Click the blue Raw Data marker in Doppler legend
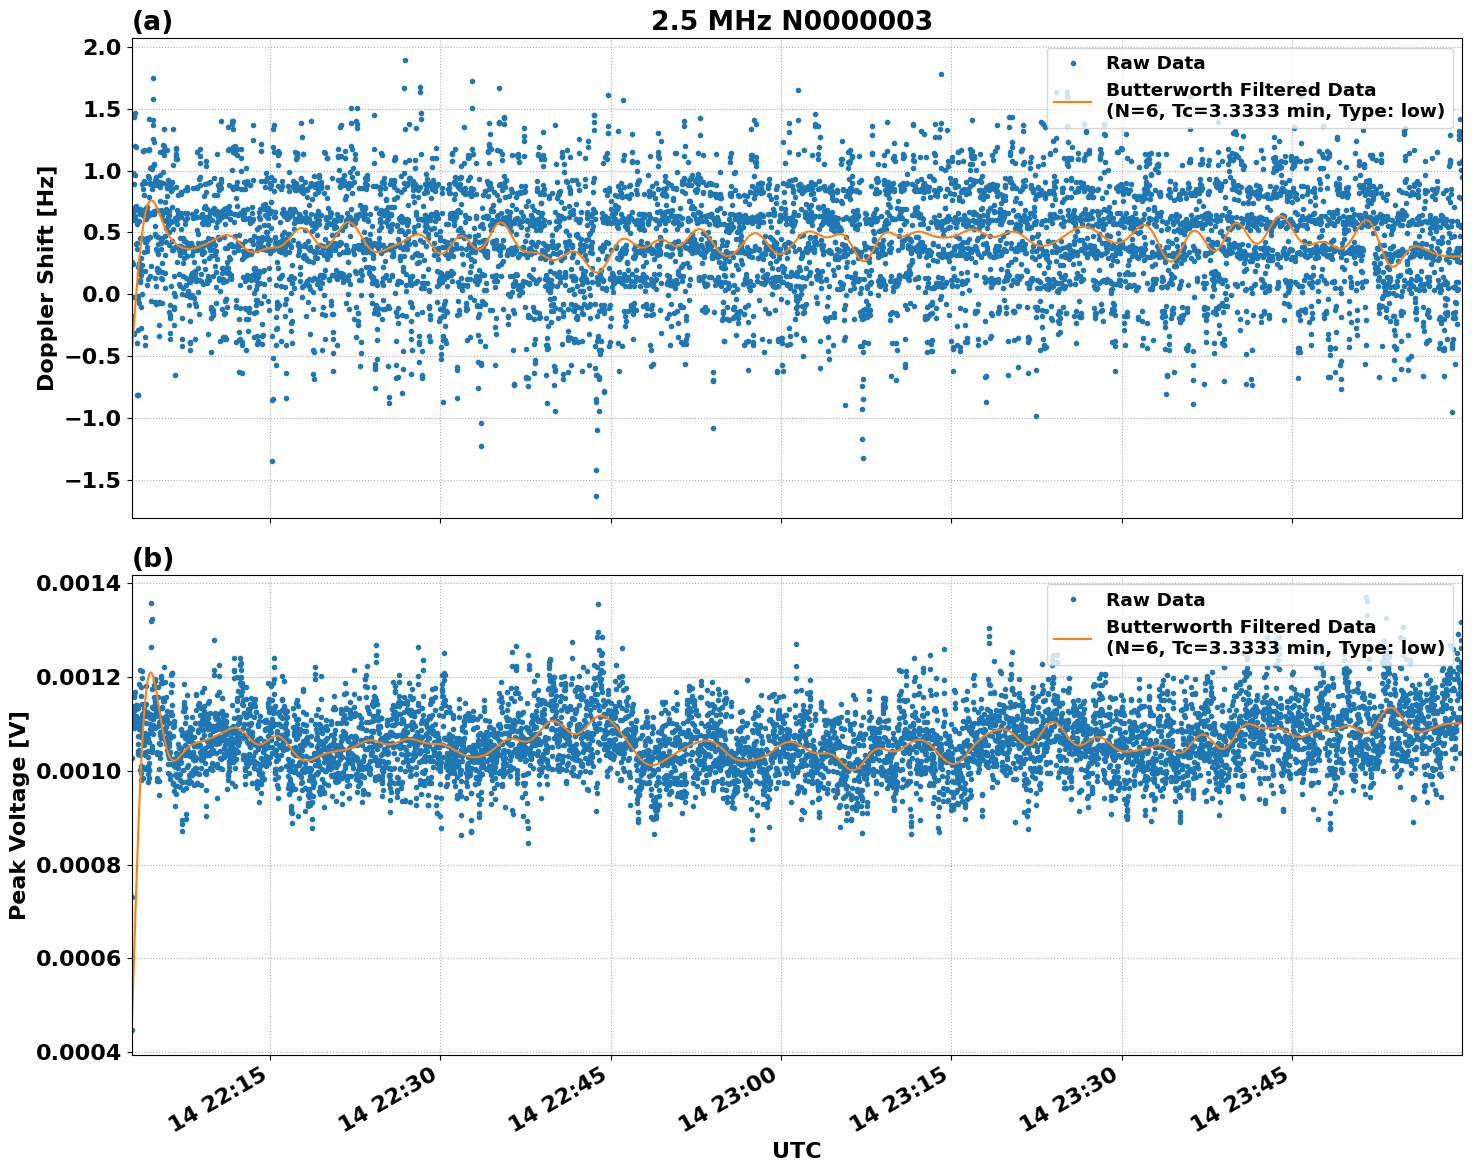Viewport: 1472px width, 1172px height. (x=1073, y=63)
